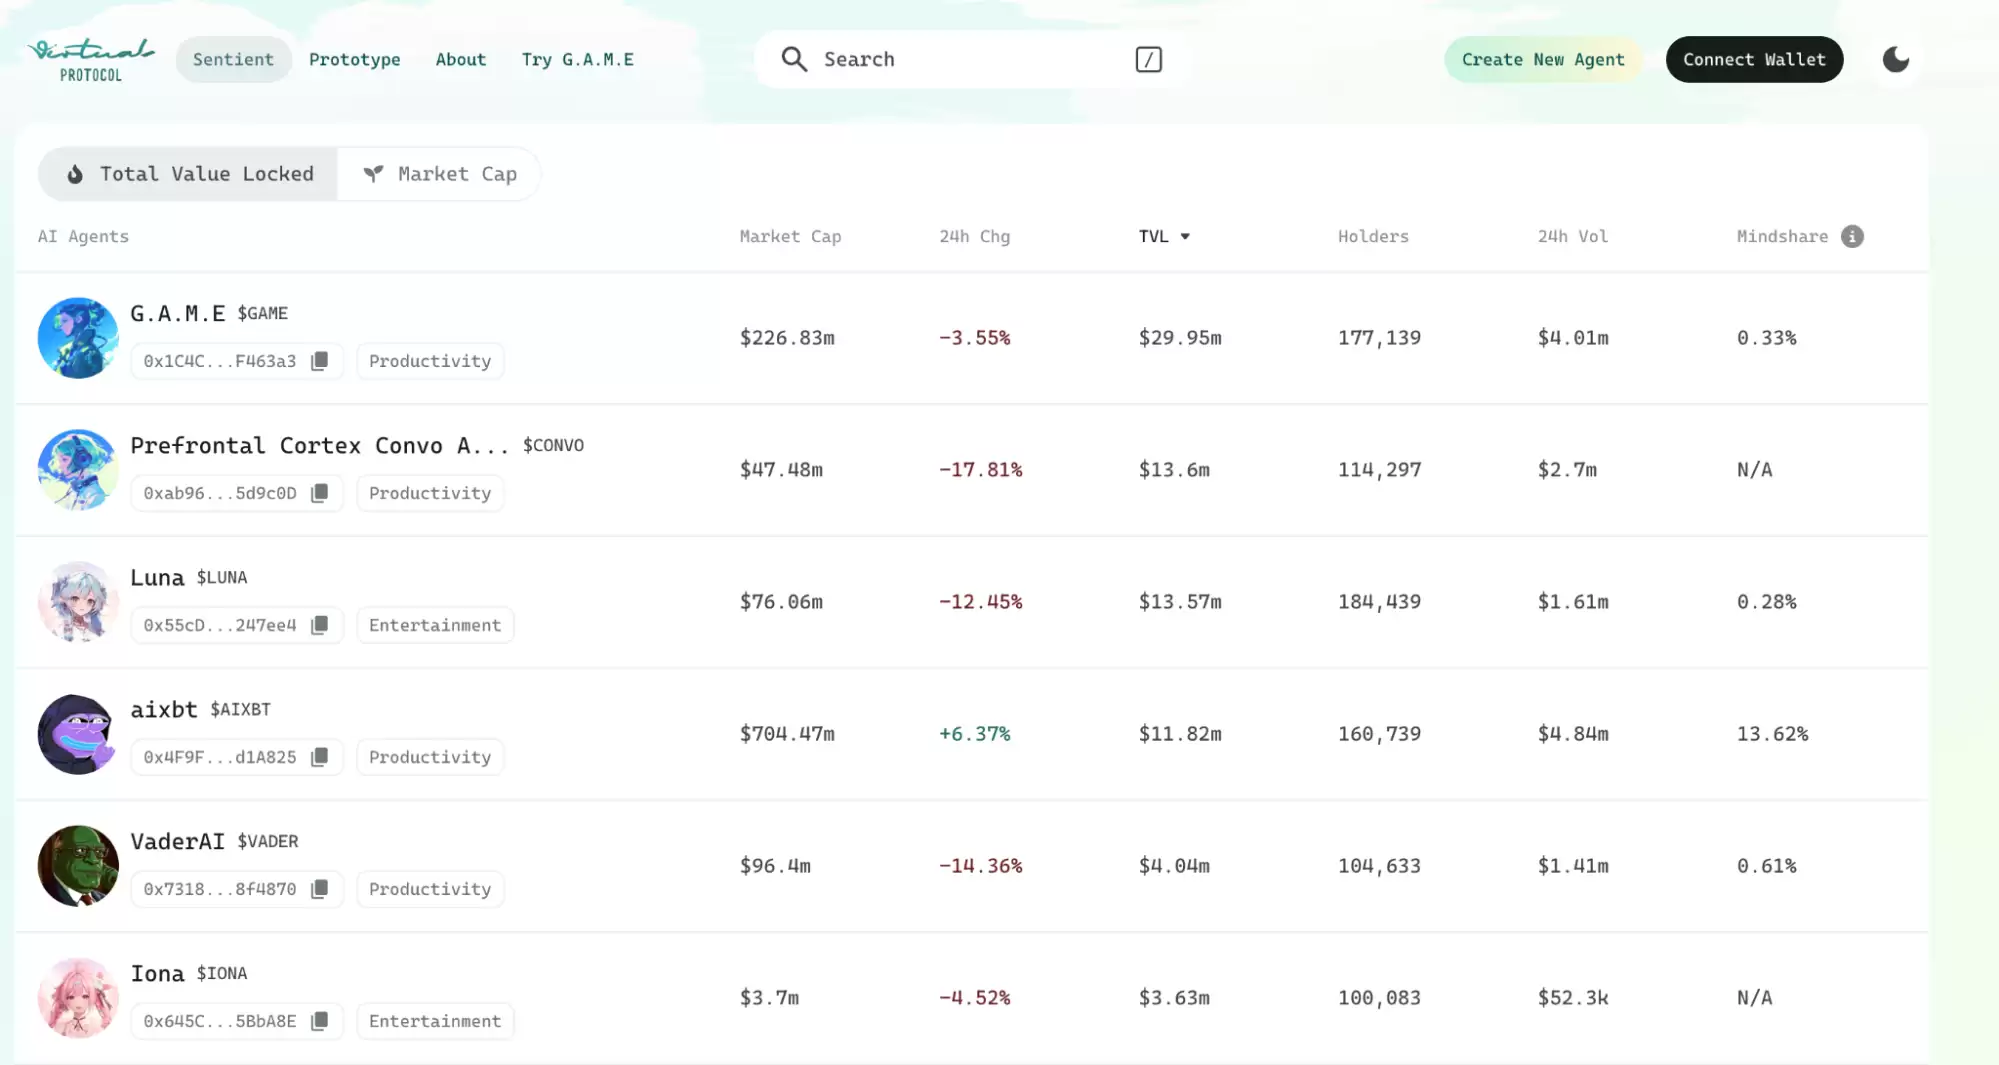This screenshot has width=1999, height=1065.
Task: Copy the Luna contract address
Action: coord(319,625)
